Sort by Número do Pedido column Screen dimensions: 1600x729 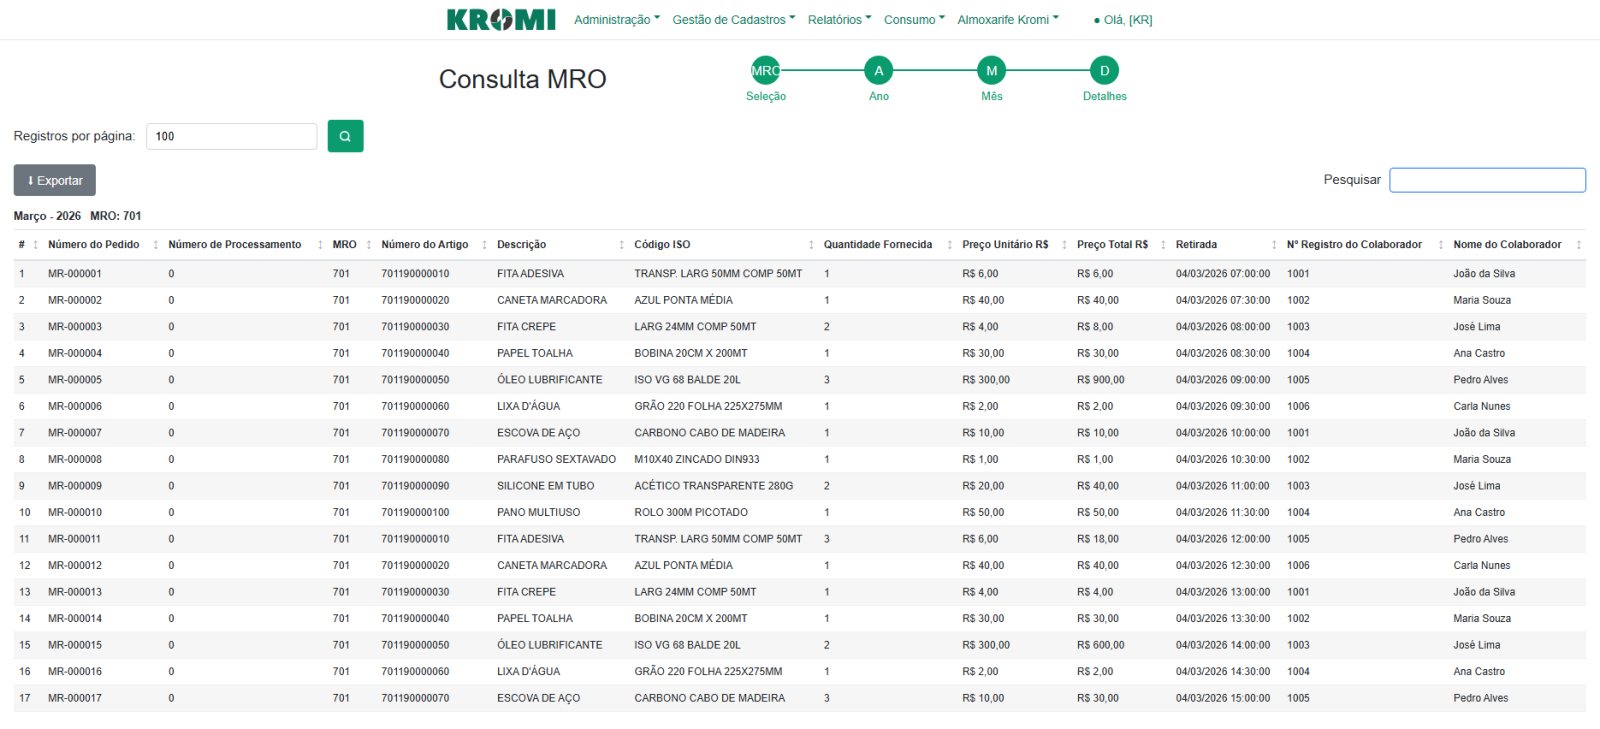coord(94,245)
